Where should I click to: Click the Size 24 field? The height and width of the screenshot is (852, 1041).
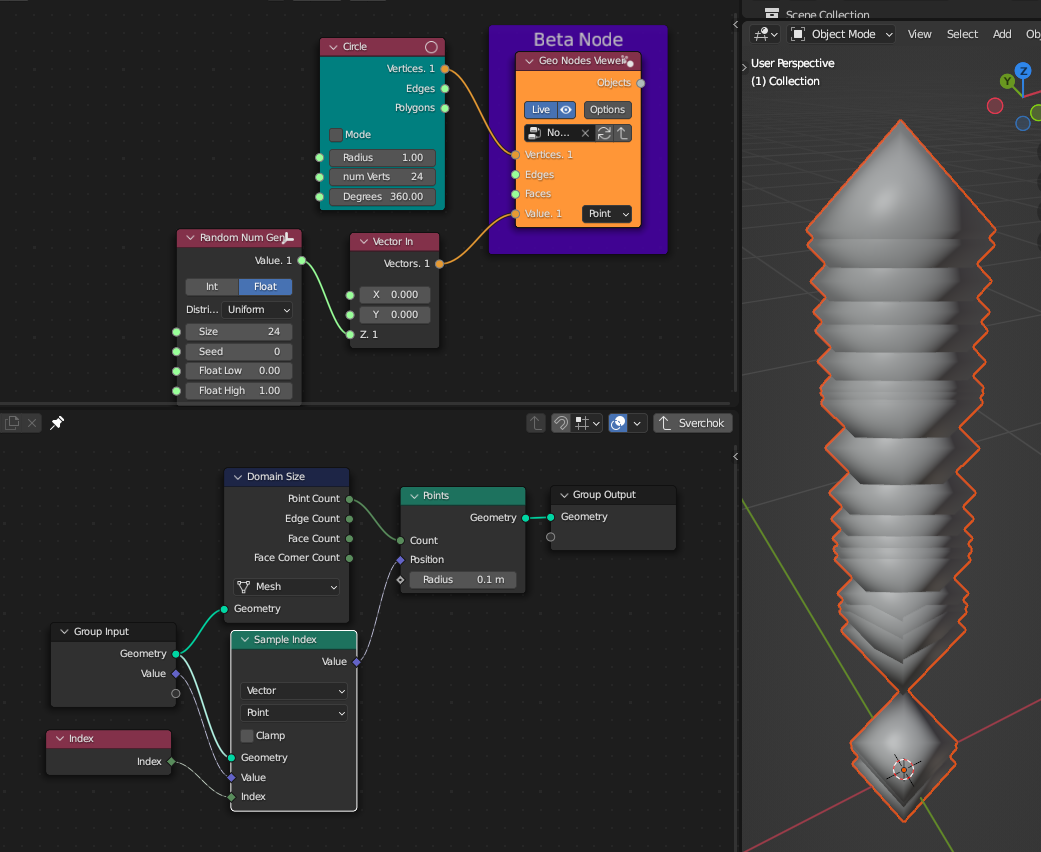pyautogui.click(x=239, y=331)
